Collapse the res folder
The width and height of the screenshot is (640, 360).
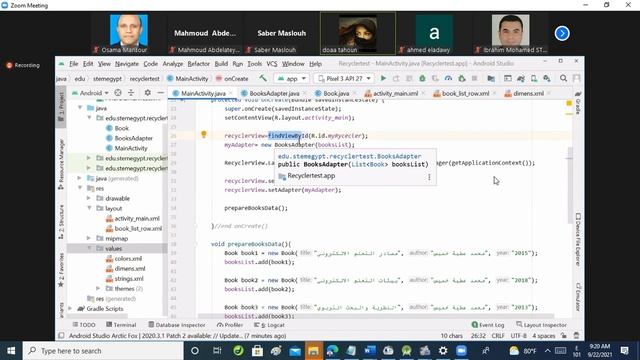(x=80, y=188)
